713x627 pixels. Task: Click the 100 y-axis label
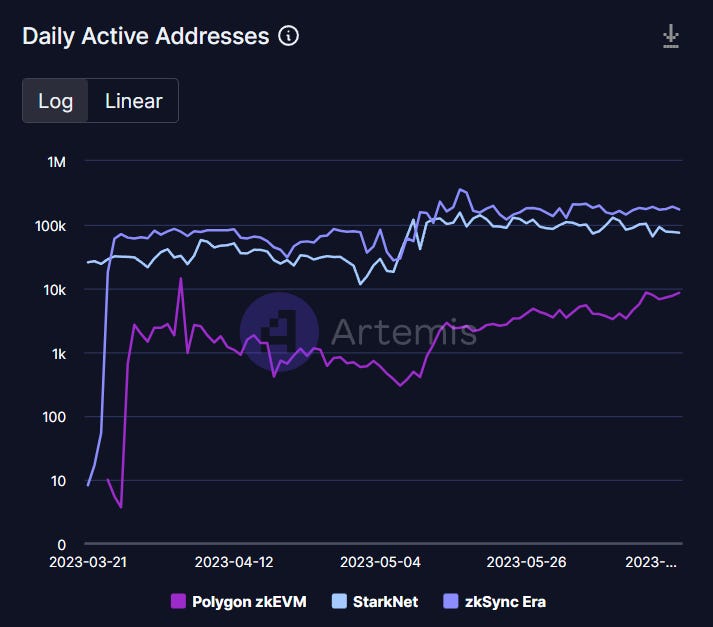(54, 417)
